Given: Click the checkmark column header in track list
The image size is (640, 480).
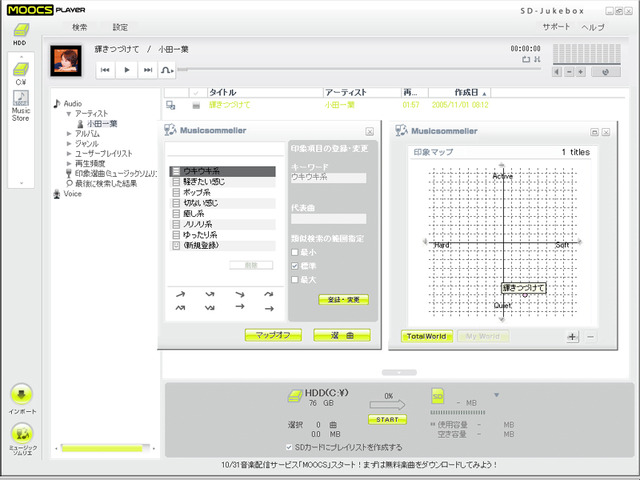Looking at the screenshot, I should click(197, 93).
